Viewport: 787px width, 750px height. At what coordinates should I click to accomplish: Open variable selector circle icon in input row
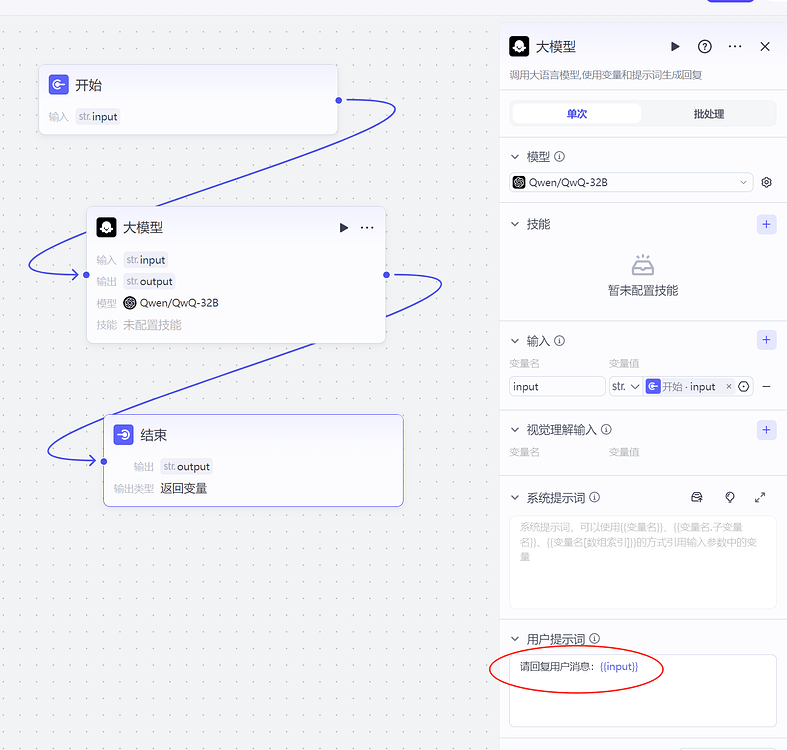click(x=744, y=387)
